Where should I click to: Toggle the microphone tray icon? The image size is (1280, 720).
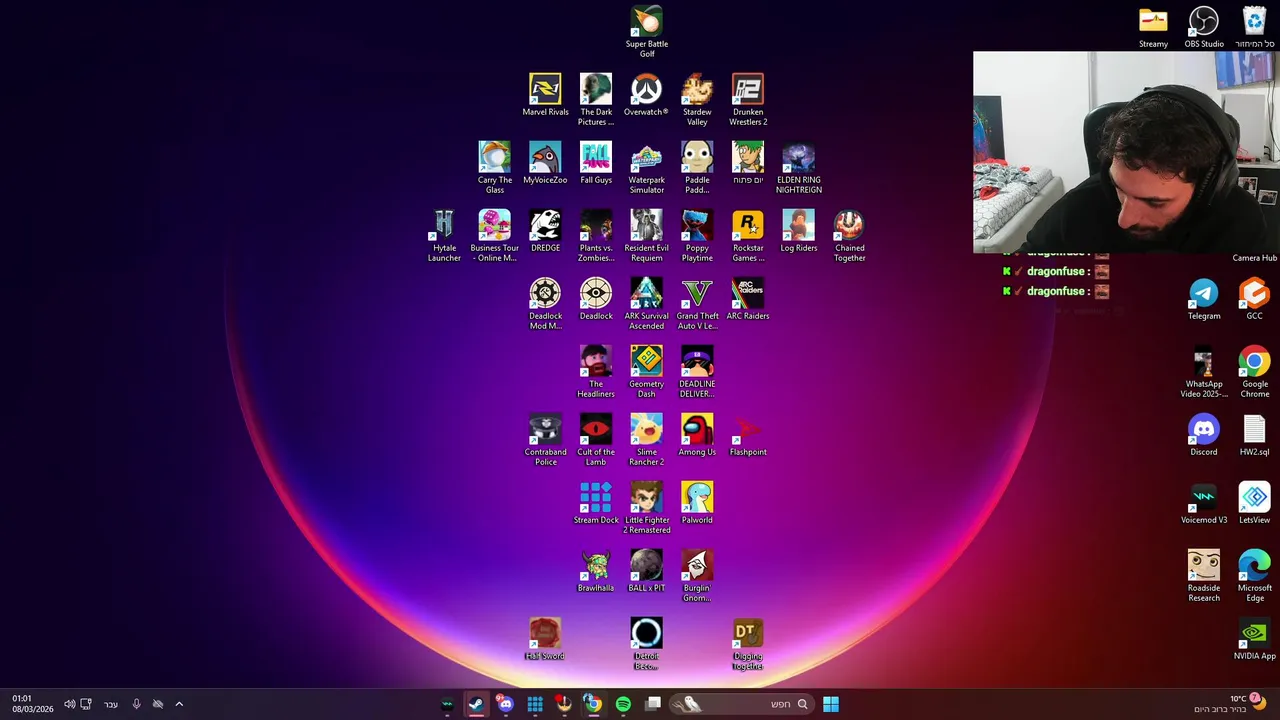tap(136, 704)
